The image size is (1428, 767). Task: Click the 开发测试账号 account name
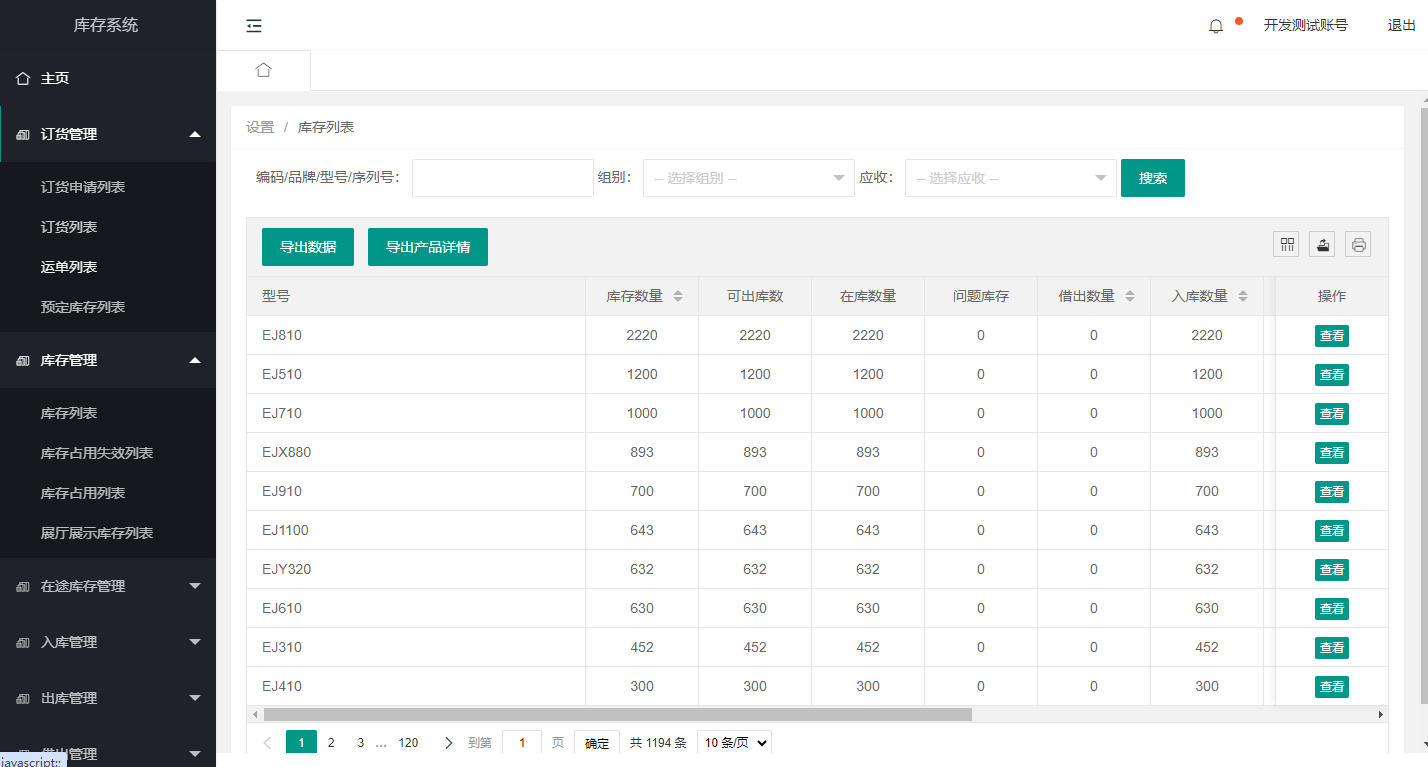1305,26
